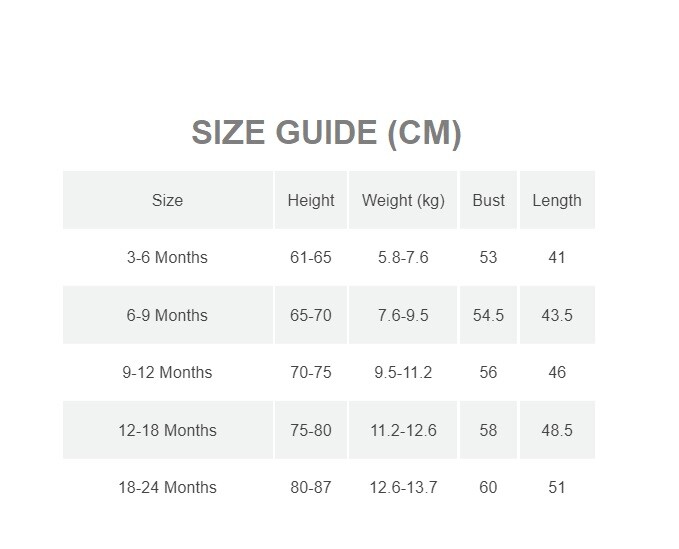This screenshot has width=679, height=549.
Task: Click the 61-65 height value
Action: 310,257
